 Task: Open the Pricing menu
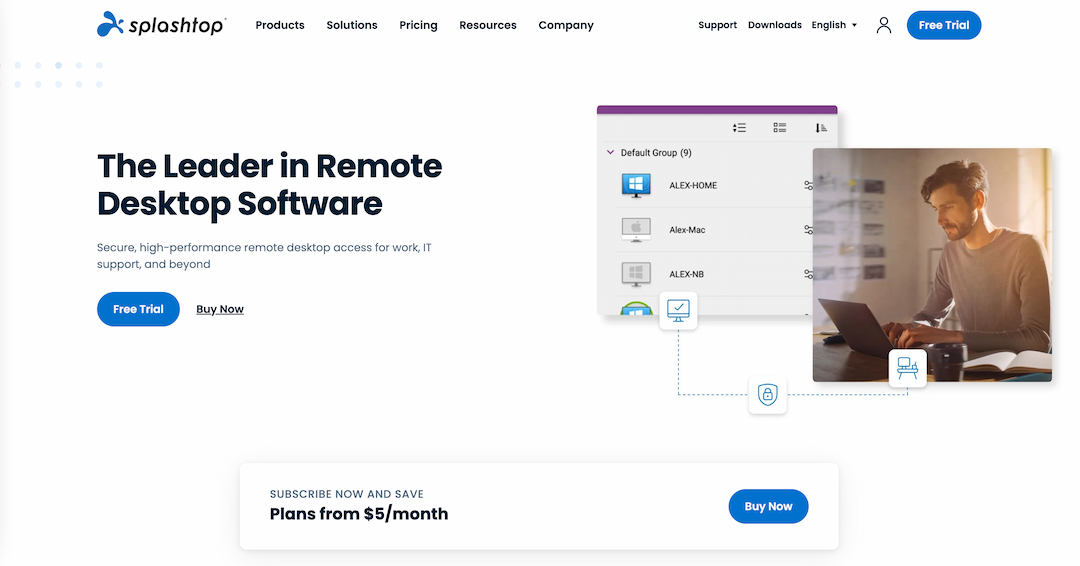click(x=418, y=25)
